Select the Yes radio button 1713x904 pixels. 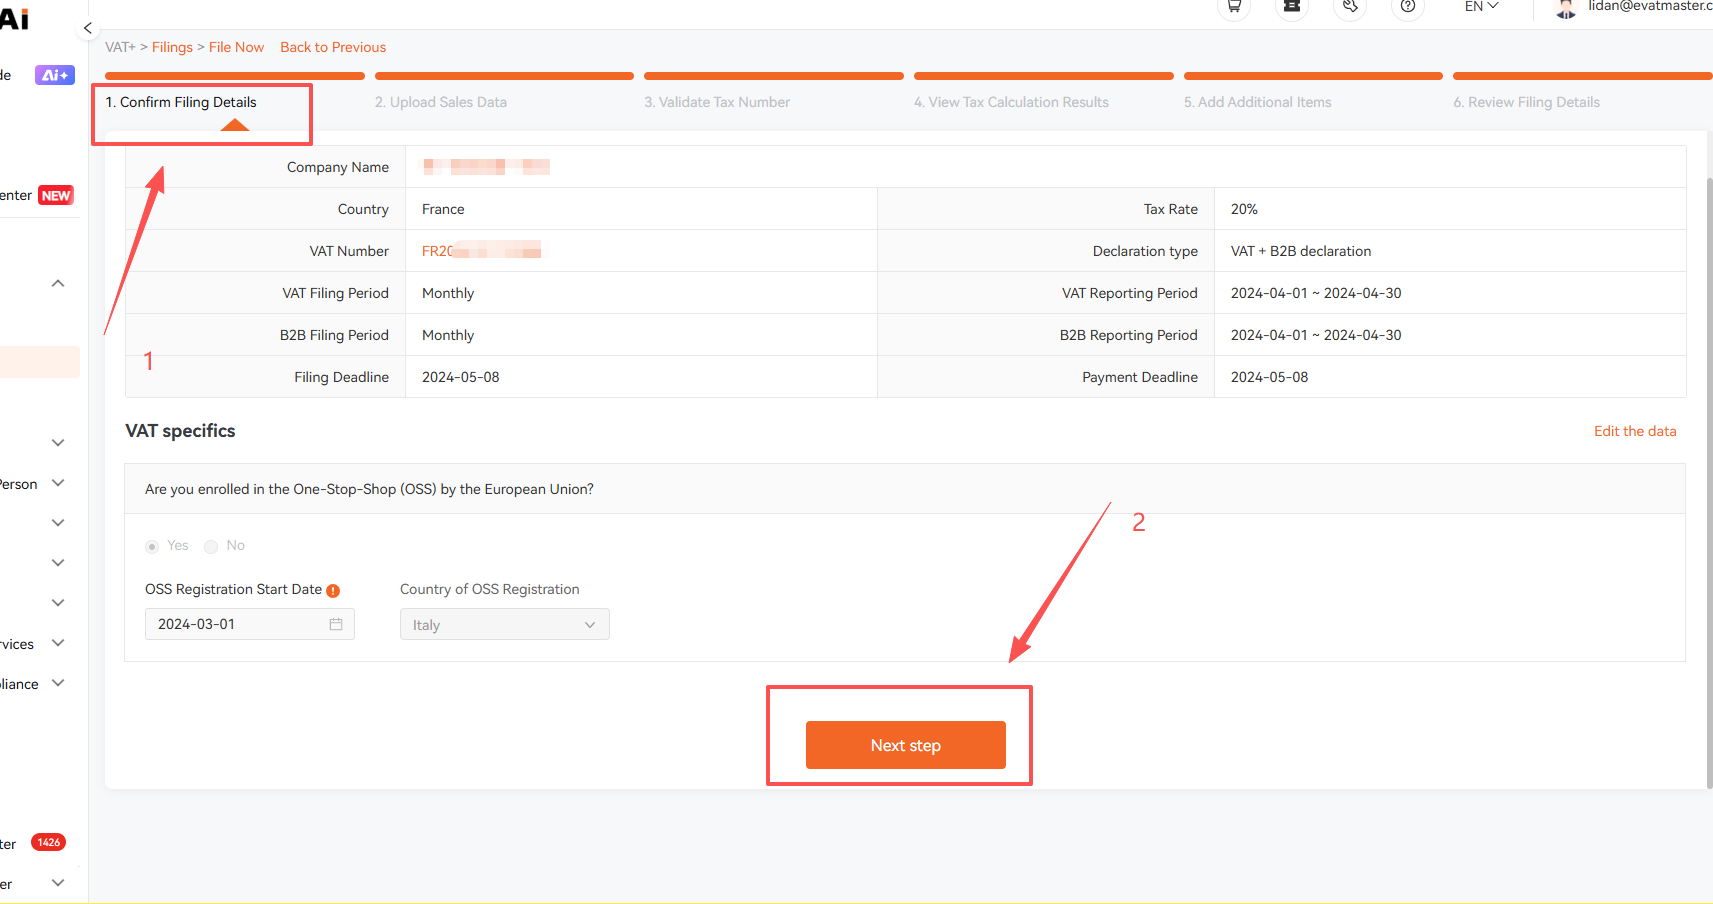(152, 546)
